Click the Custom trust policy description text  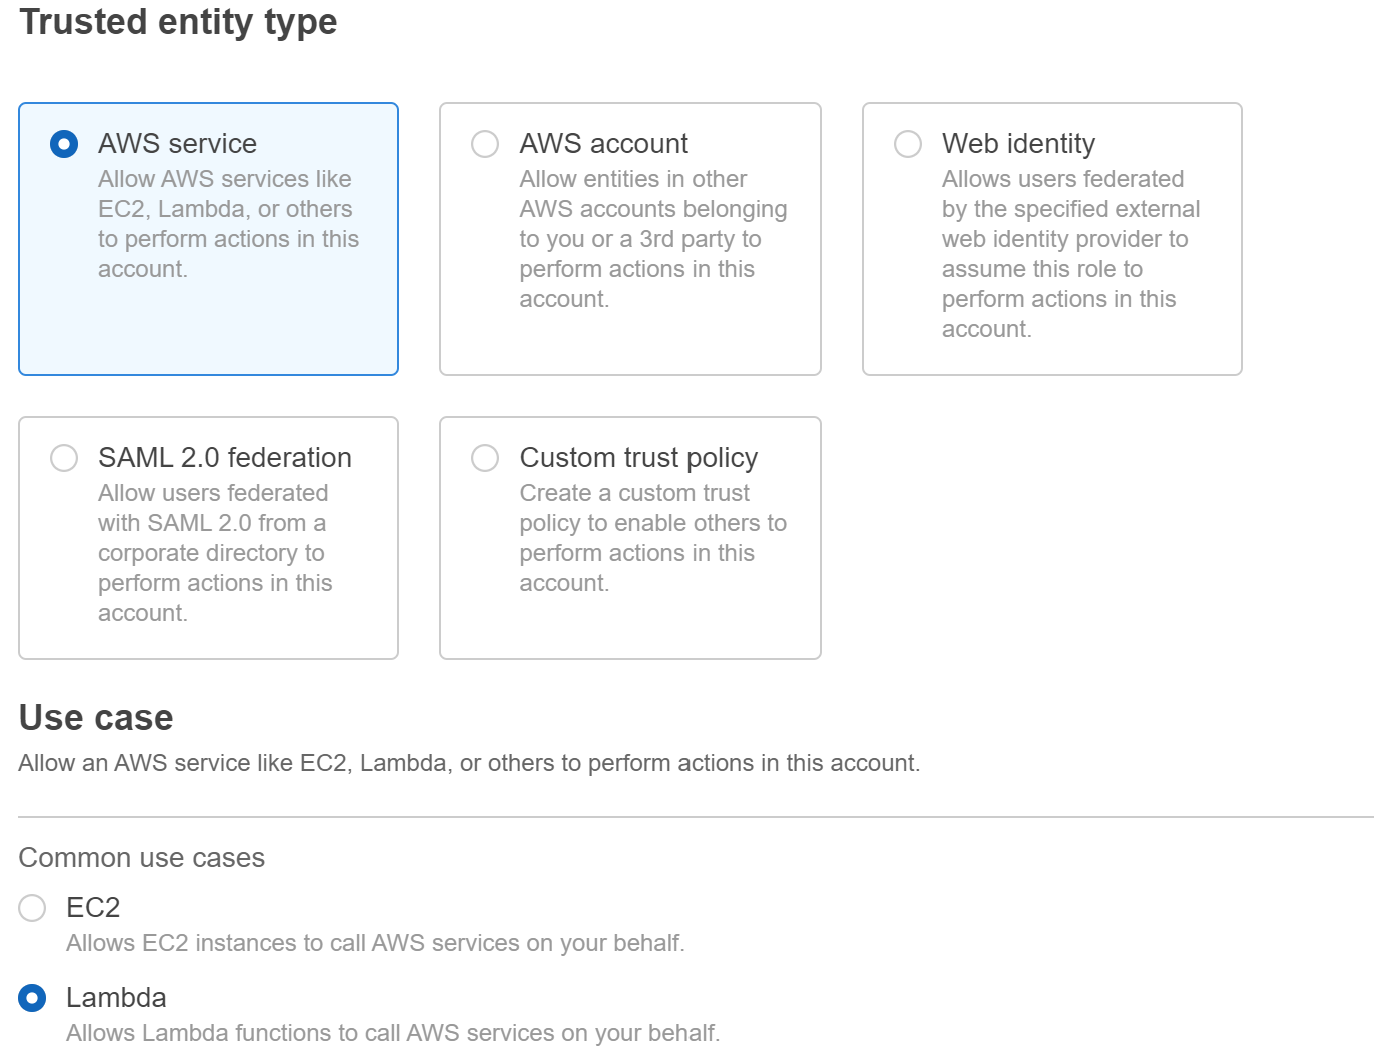[x=652, y=538]
